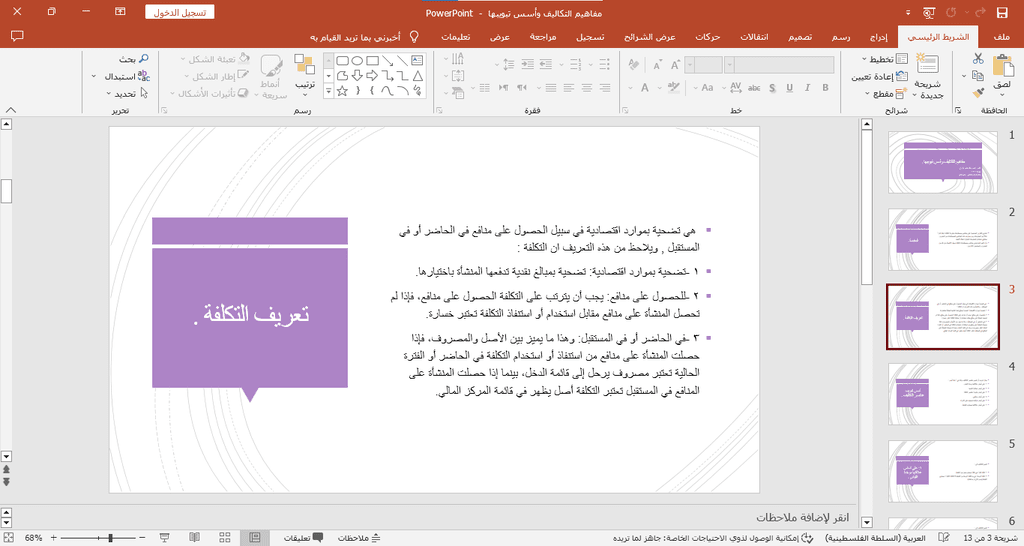Switch to the إدراج Insert tab
The height and width of the screenshot is (546, 1024).
878,37
